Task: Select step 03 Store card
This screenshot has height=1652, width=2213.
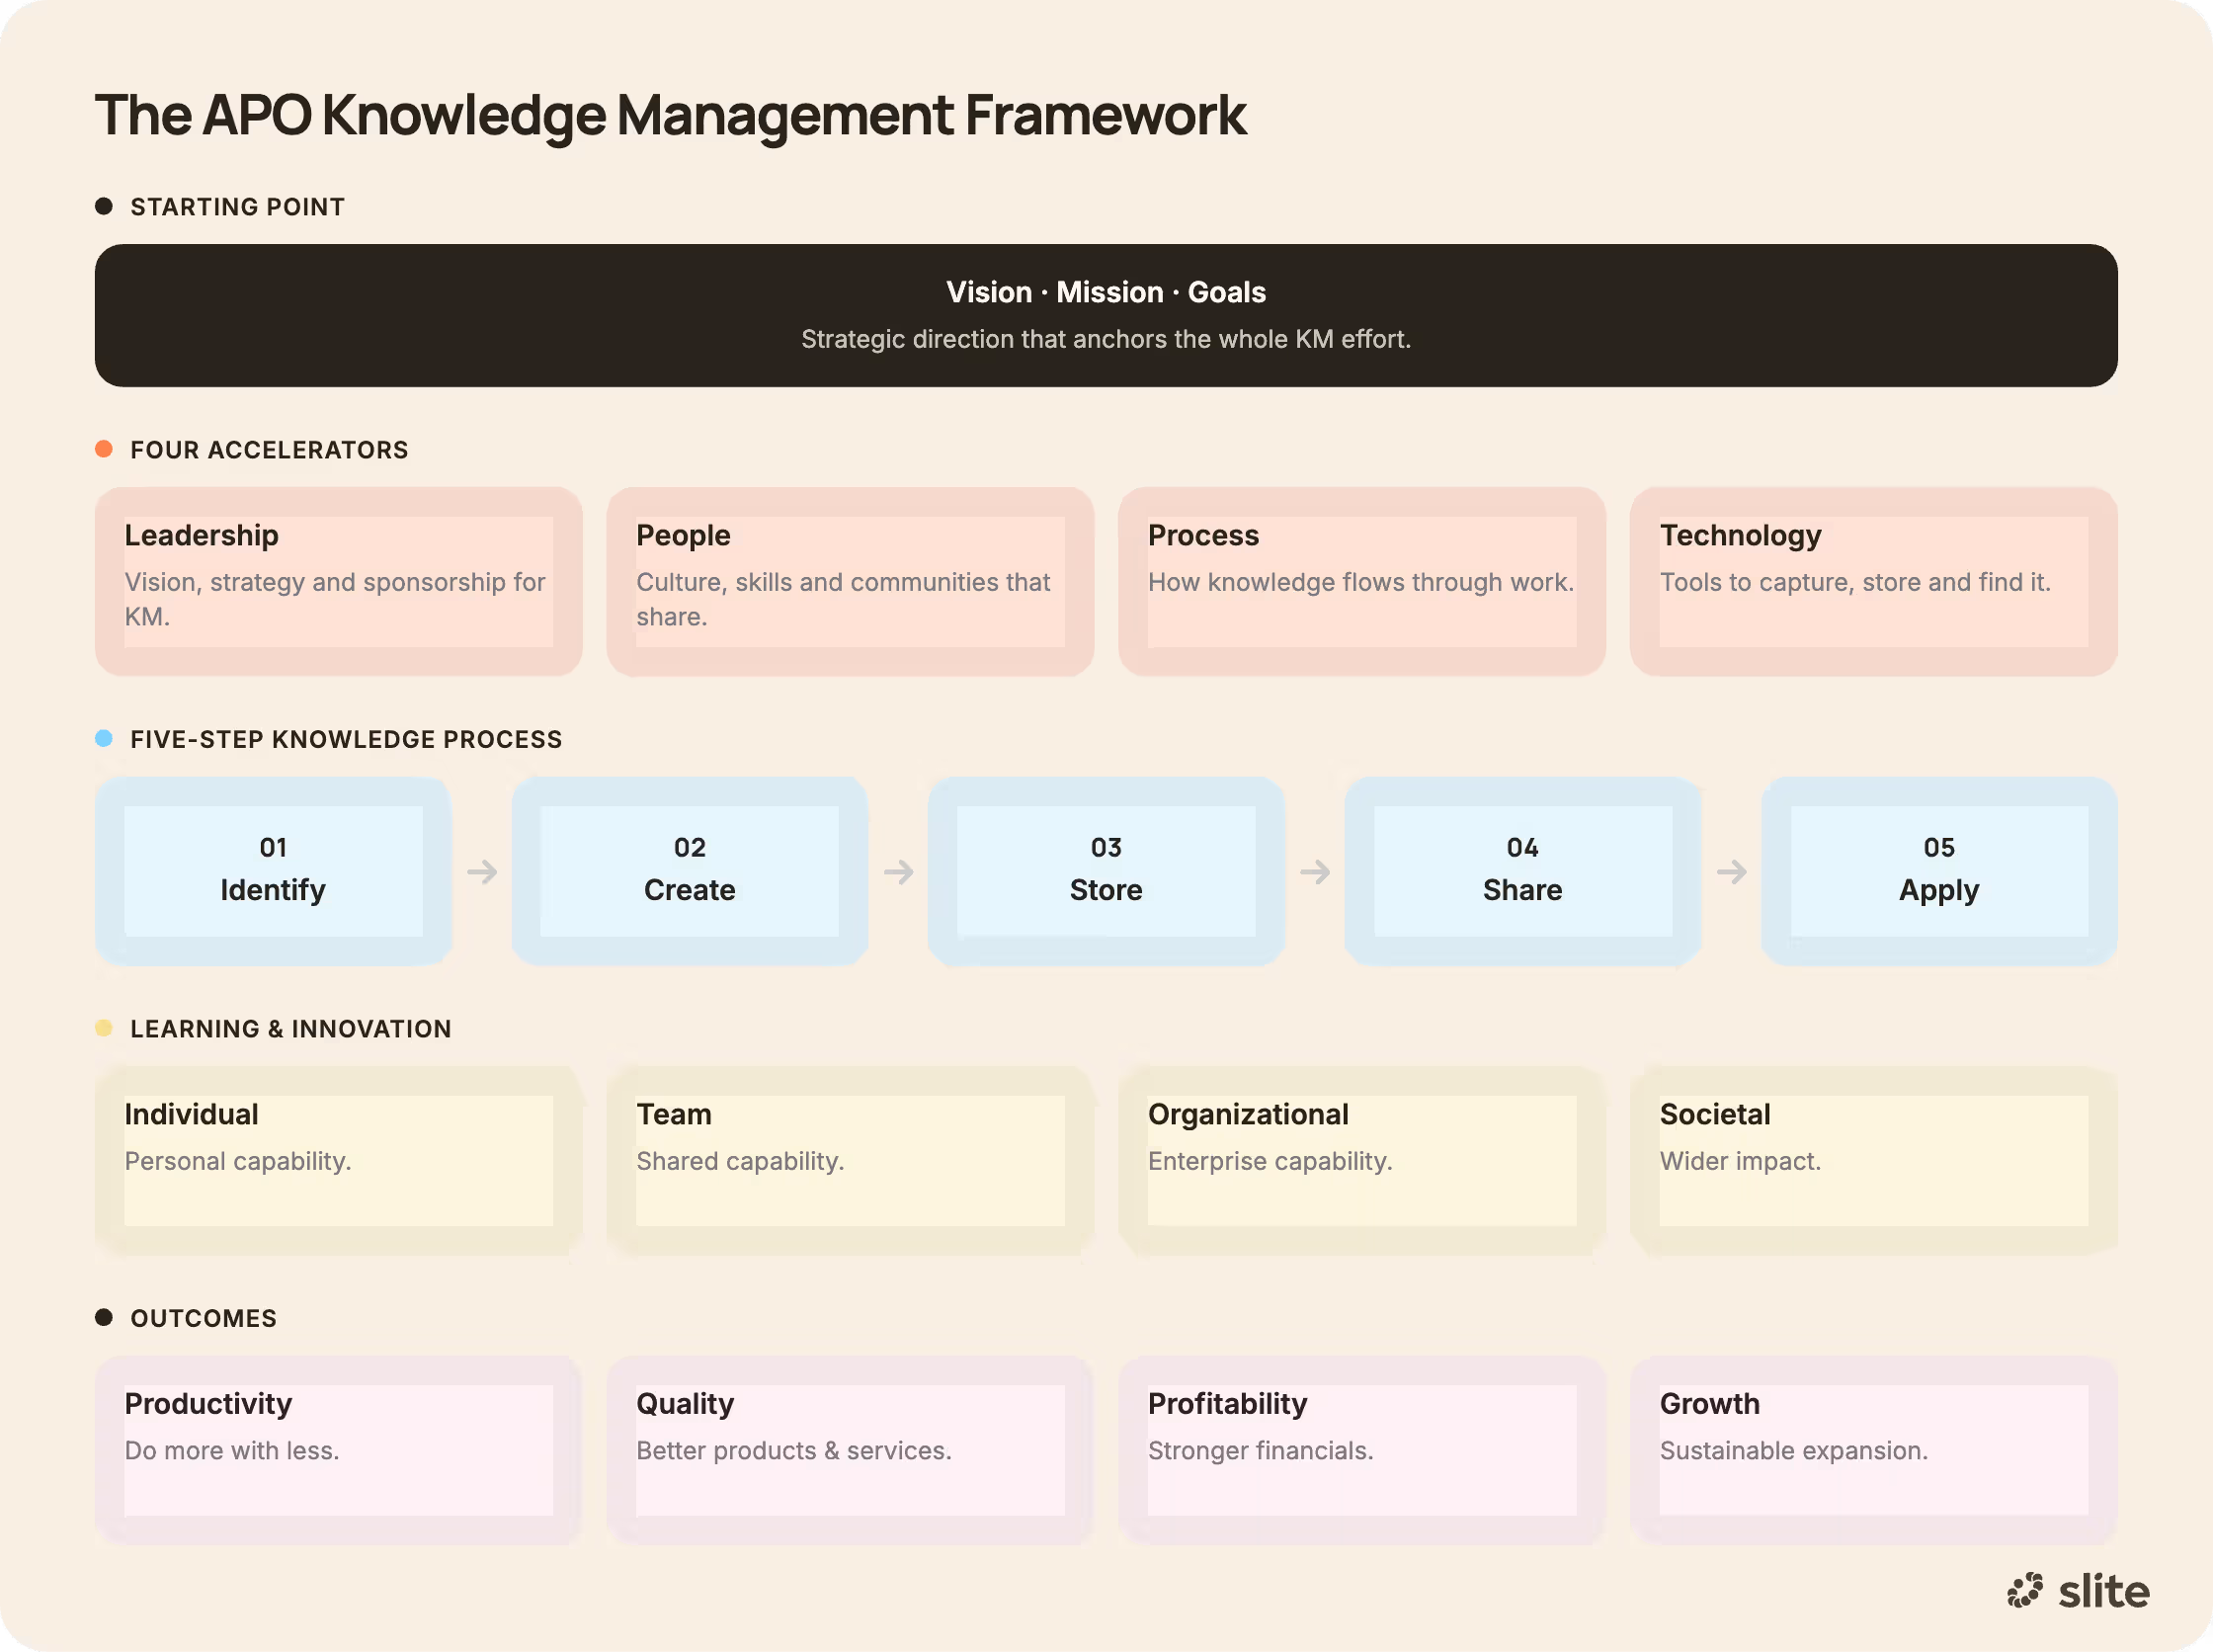Action: pos(1106,871)
